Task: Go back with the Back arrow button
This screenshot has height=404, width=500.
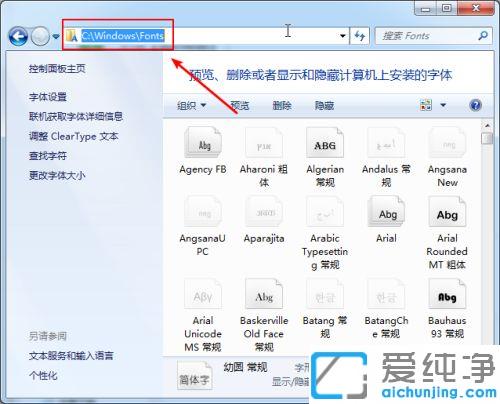Action: click(18, 36)
